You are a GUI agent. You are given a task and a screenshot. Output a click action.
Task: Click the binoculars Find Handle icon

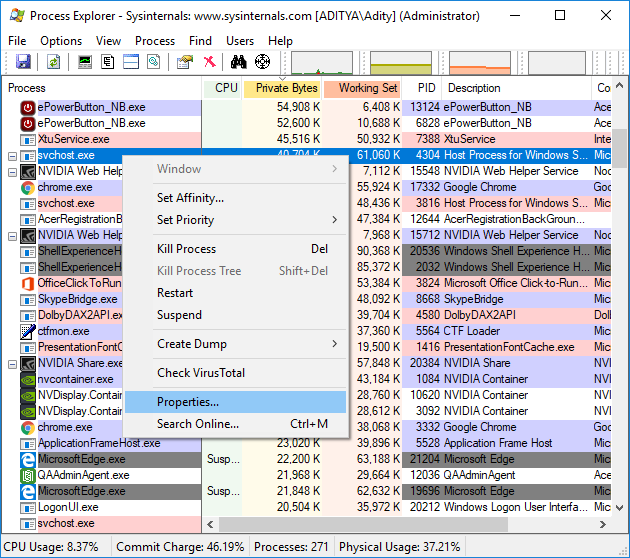pos(238,62)
